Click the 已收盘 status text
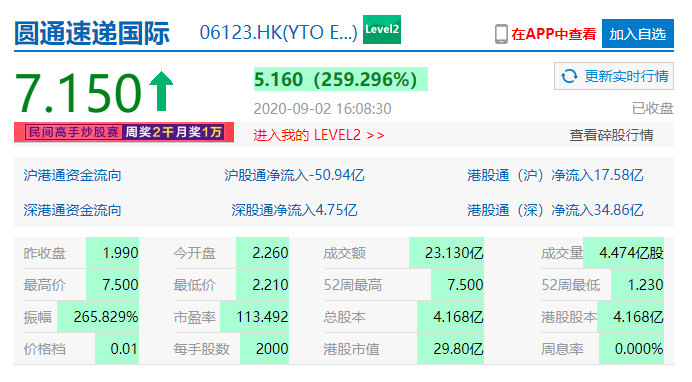 (652, 108)
